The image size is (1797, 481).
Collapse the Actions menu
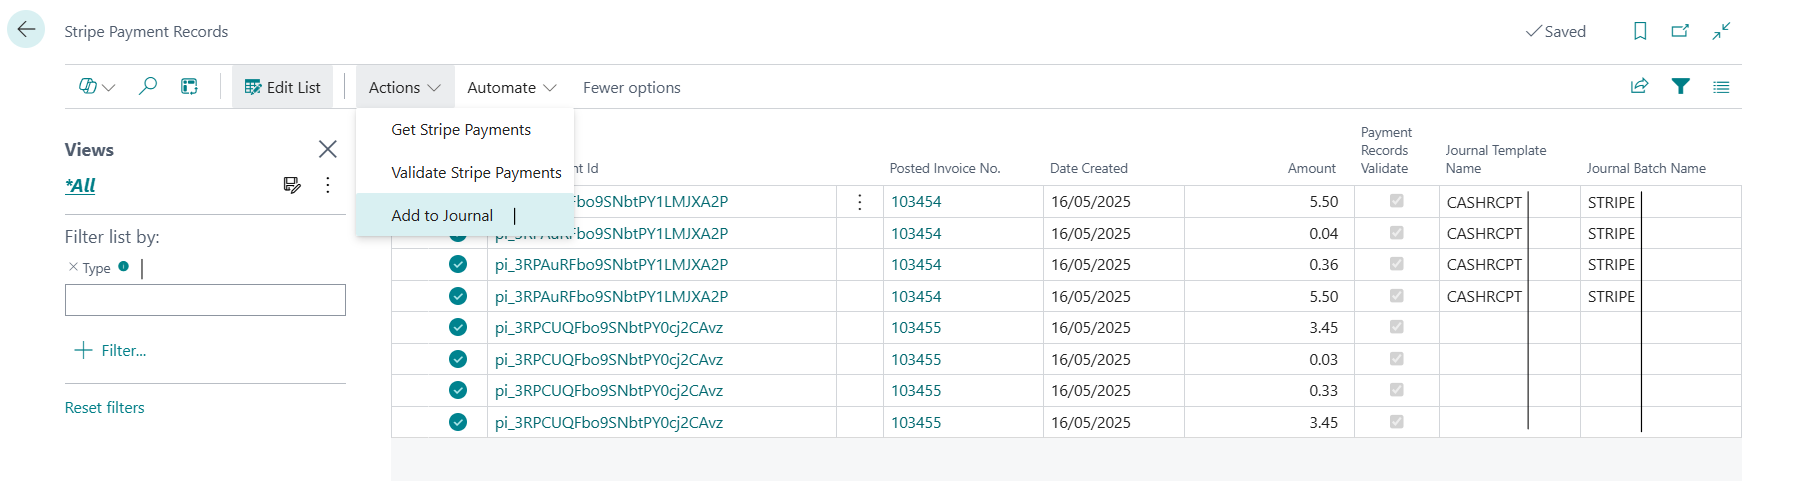point(405,87)
